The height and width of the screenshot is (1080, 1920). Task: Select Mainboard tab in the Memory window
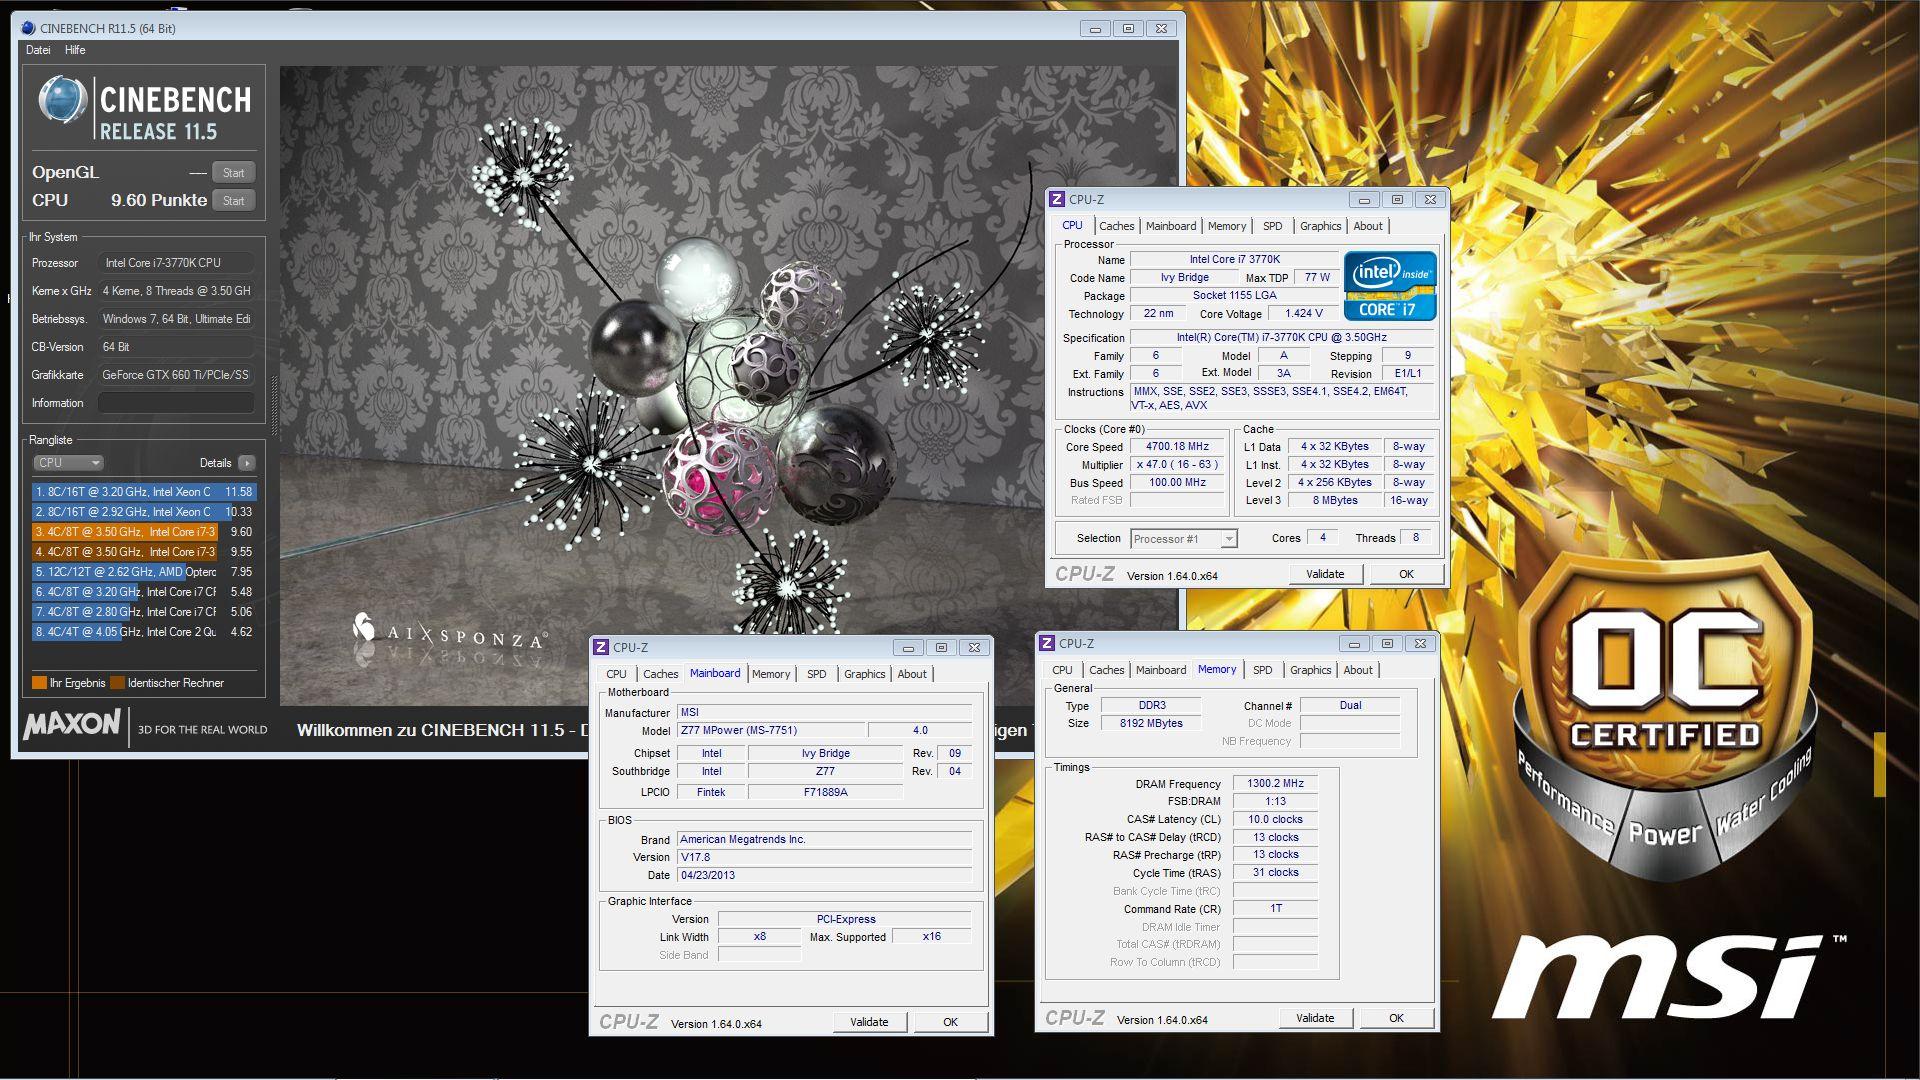[x=1160, y=670]
